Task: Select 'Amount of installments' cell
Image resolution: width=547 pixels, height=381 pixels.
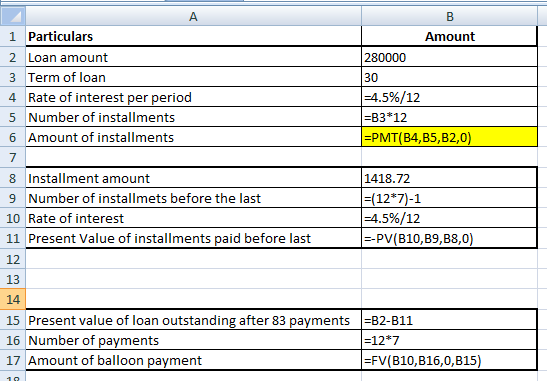Action: click(193, 137)
